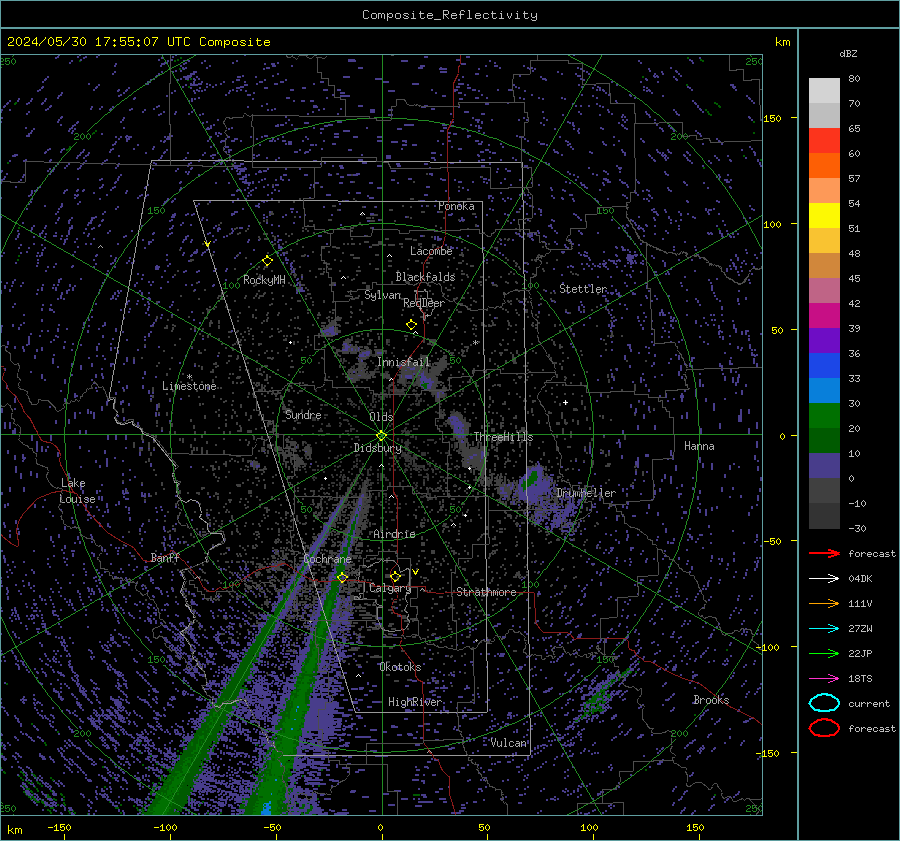Click the green storm cell west of Drumheller

(x=532, y=478)
